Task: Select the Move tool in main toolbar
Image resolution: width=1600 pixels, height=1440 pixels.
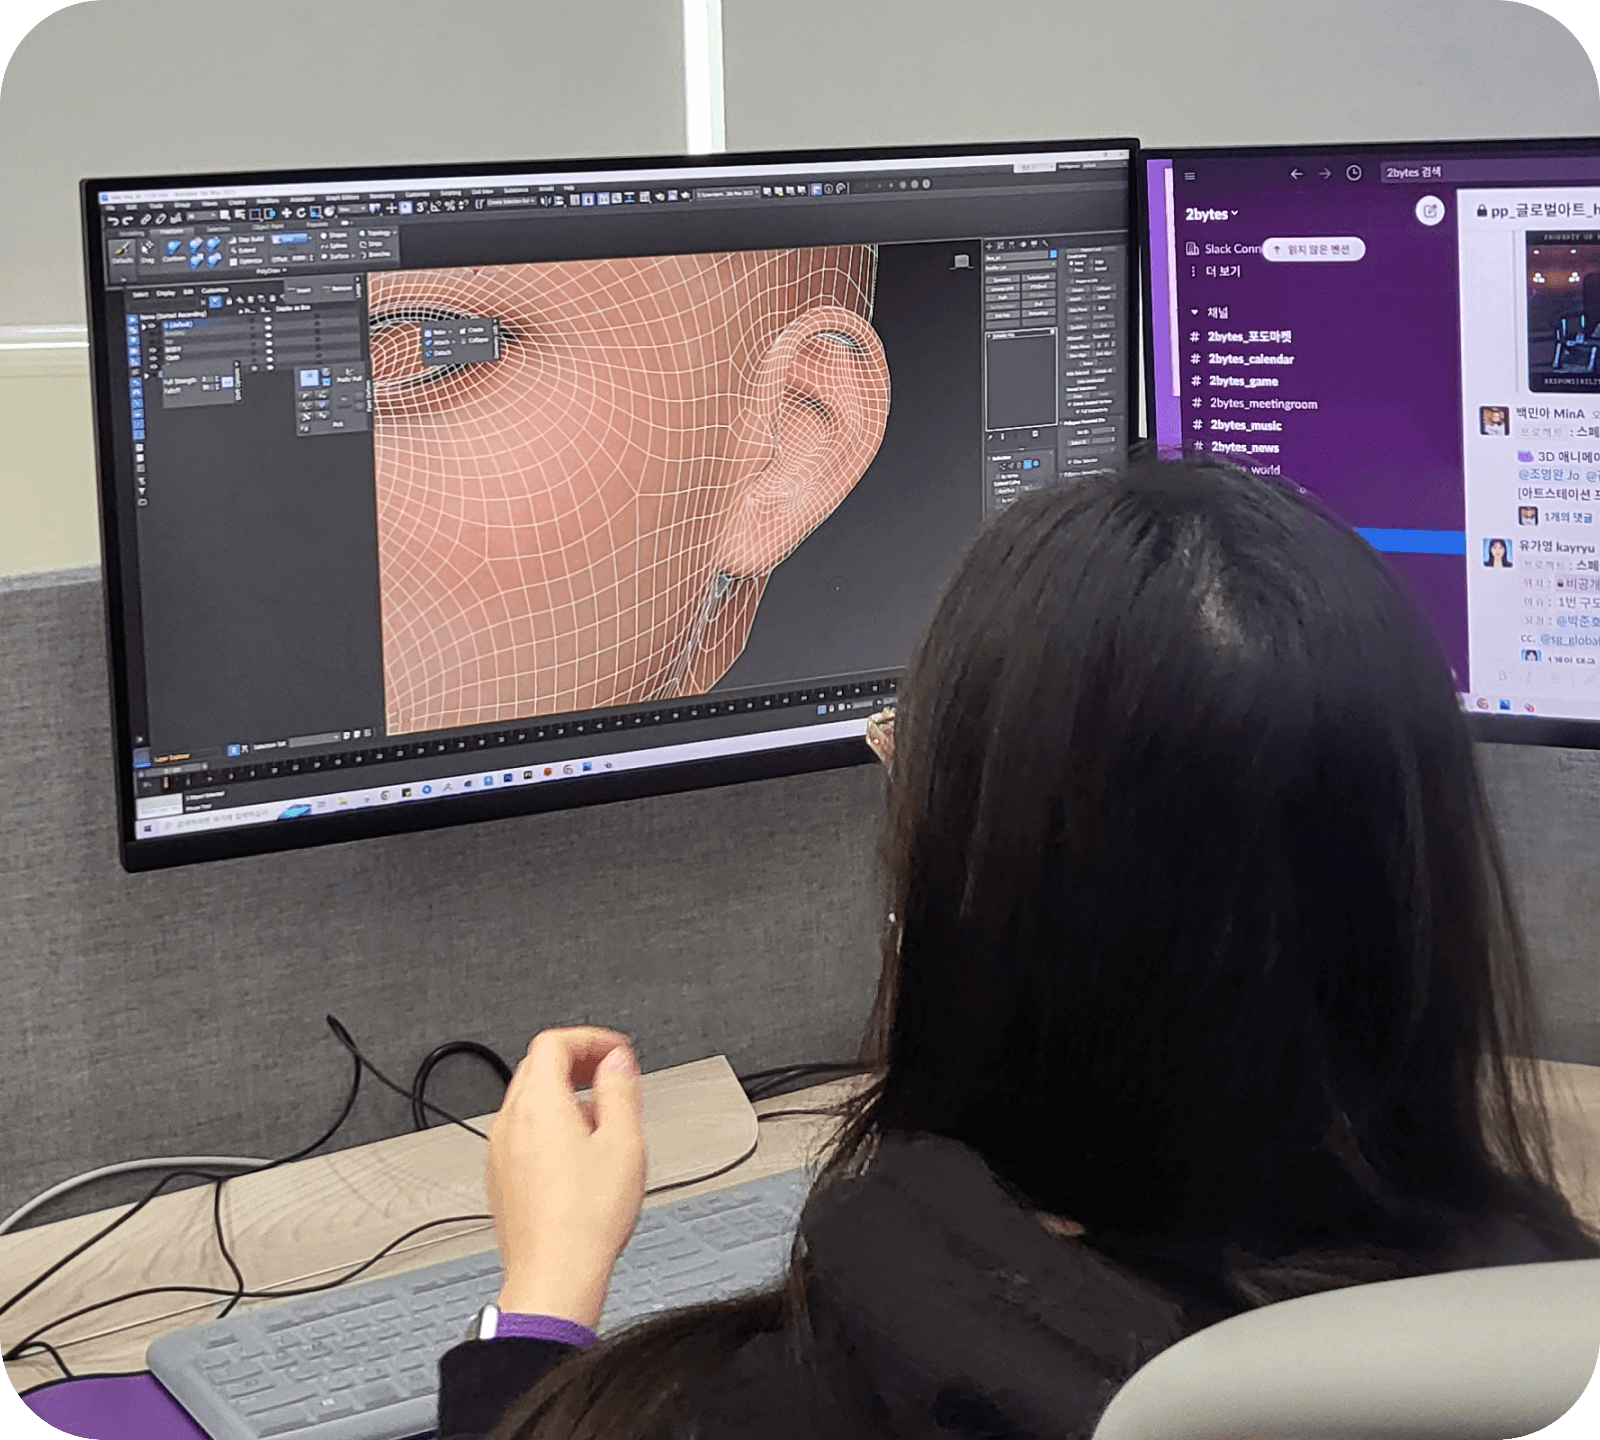Action: pos(286,213)
